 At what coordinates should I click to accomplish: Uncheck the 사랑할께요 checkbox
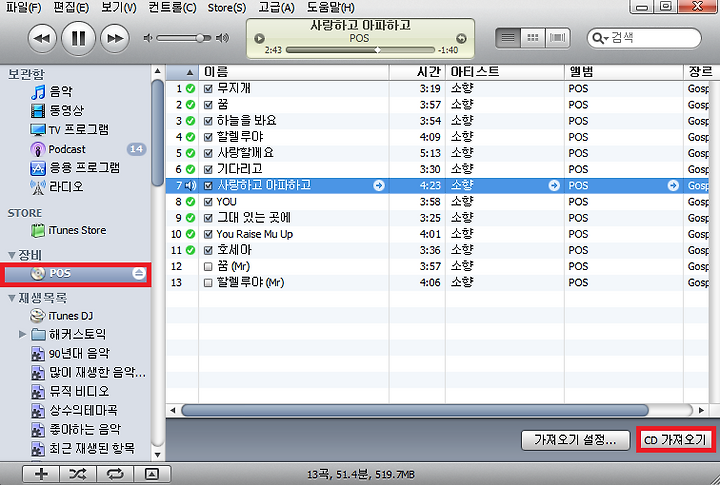click(208, 153)
